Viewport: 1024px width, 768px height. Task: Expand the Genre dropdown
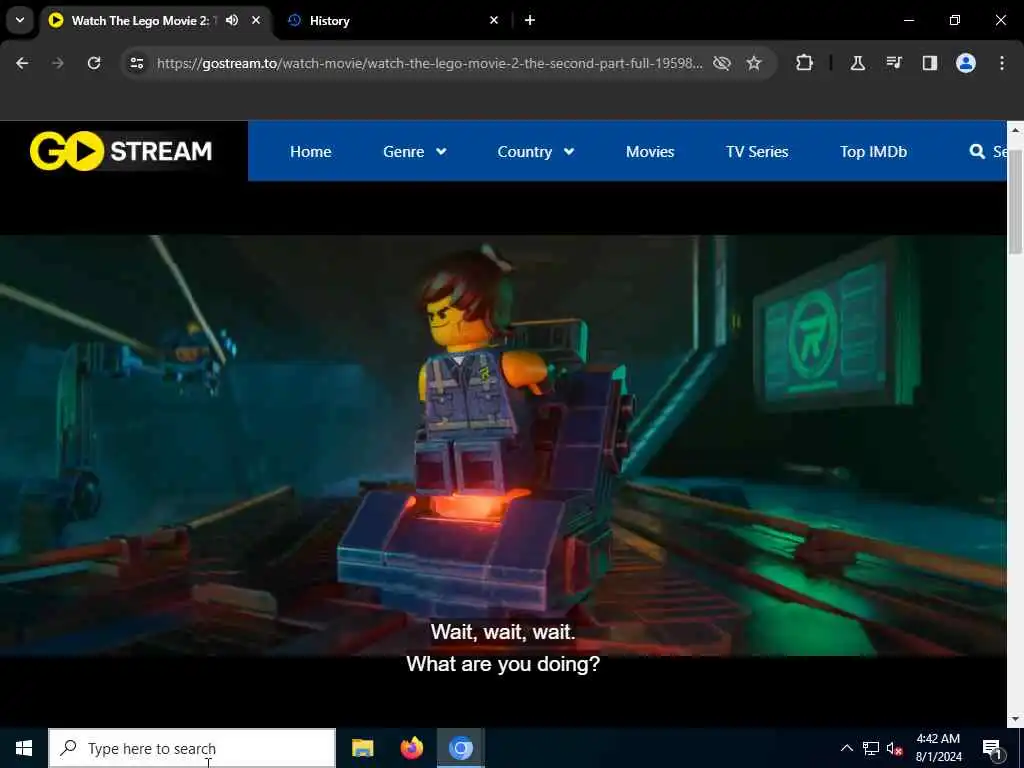414,152
